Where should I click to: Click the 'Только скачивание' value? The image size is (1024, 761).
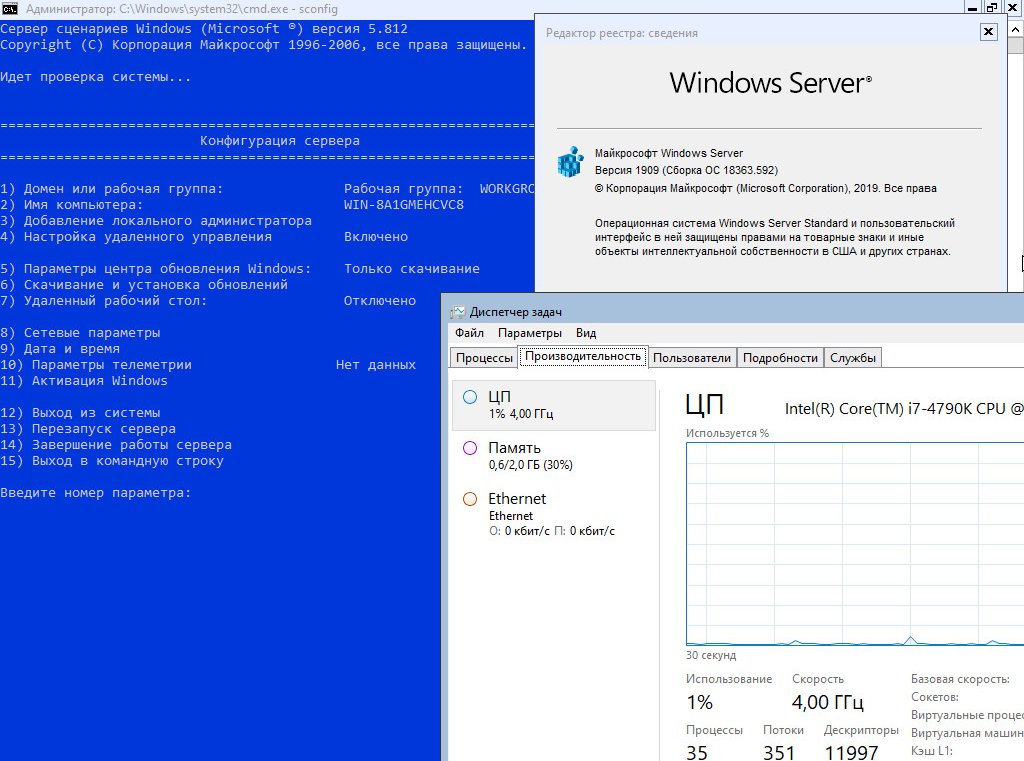pyautogui.click(x=411, y=269)
